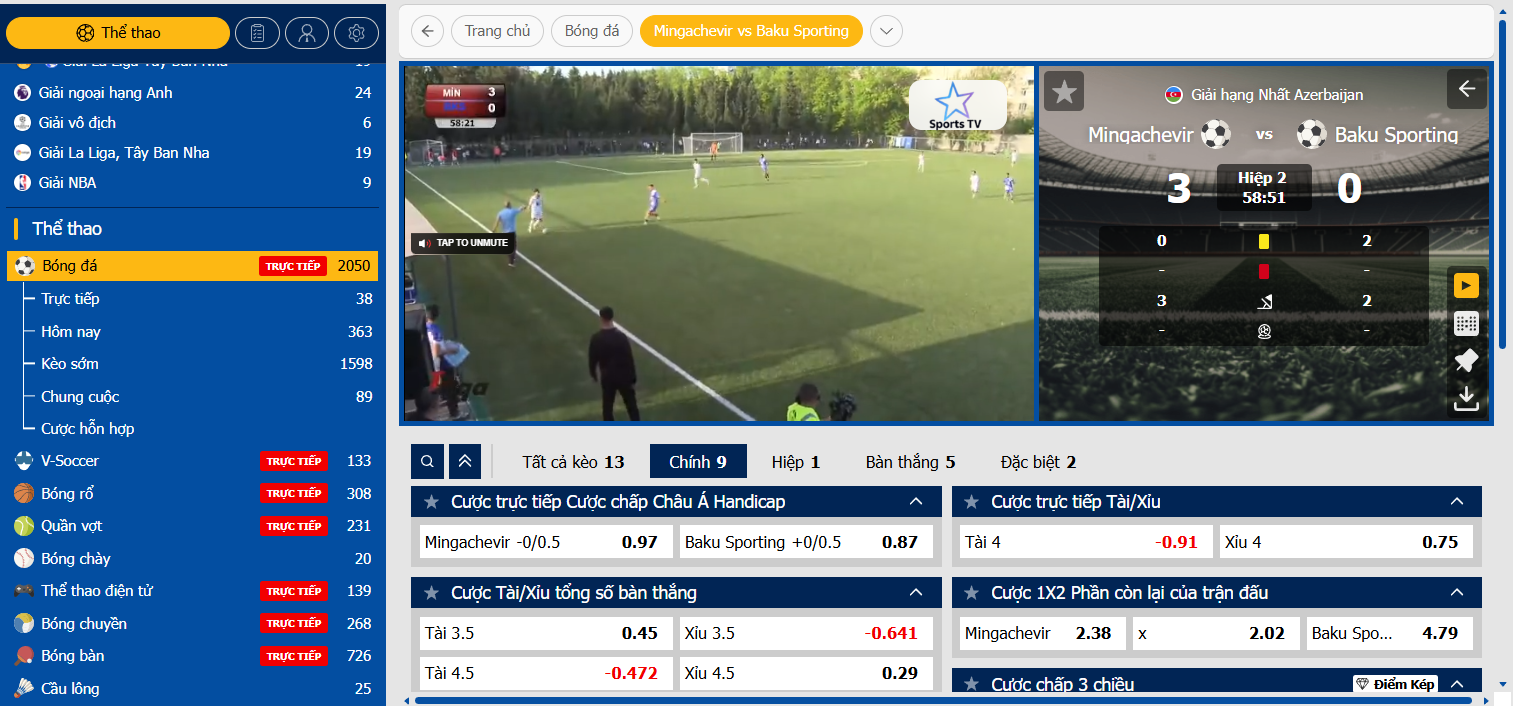
Task: Add match to favorites with star icon
Action: (1064, 92)
